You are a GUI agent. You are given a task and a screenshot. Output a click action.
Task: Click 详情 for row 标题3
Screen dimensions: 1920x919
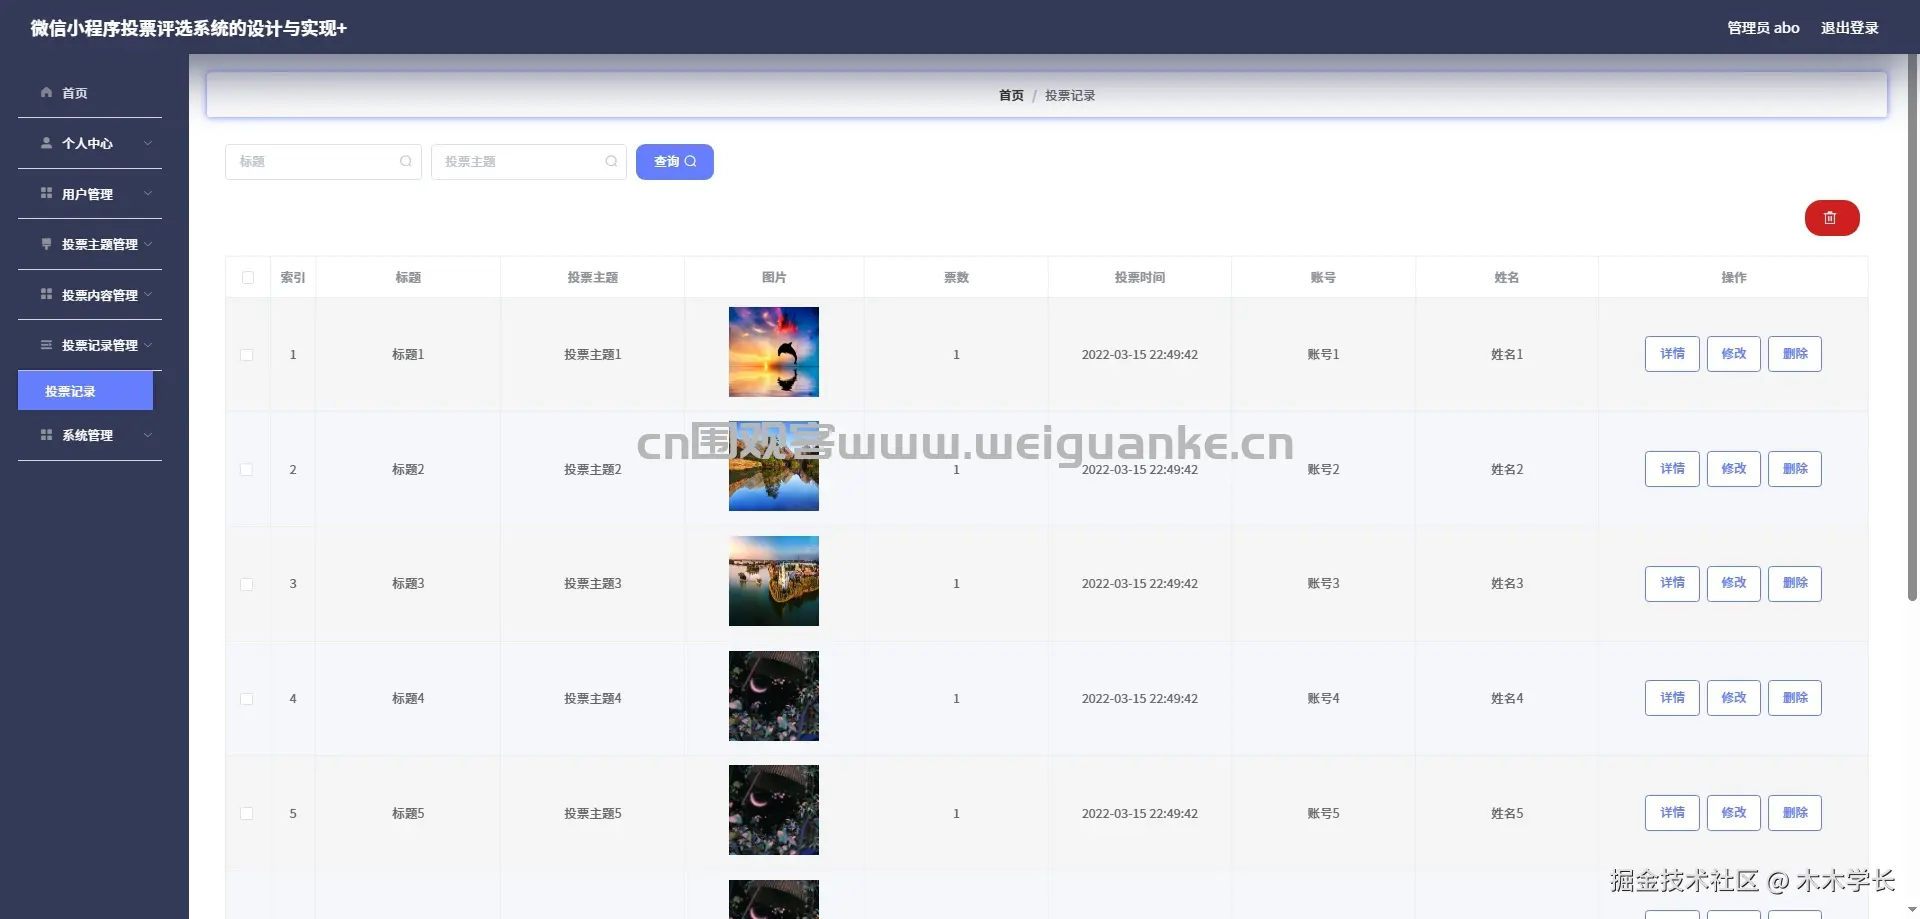click(x=1672, y=583)
